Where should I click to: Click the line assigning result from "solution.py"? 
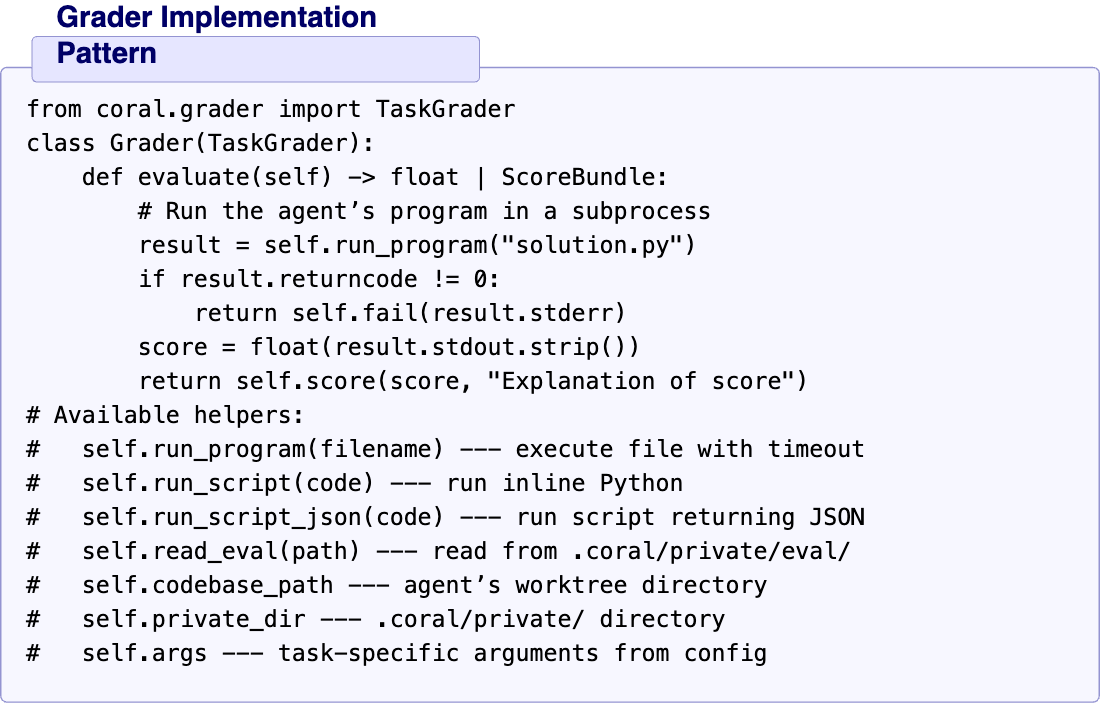(417, 245)
